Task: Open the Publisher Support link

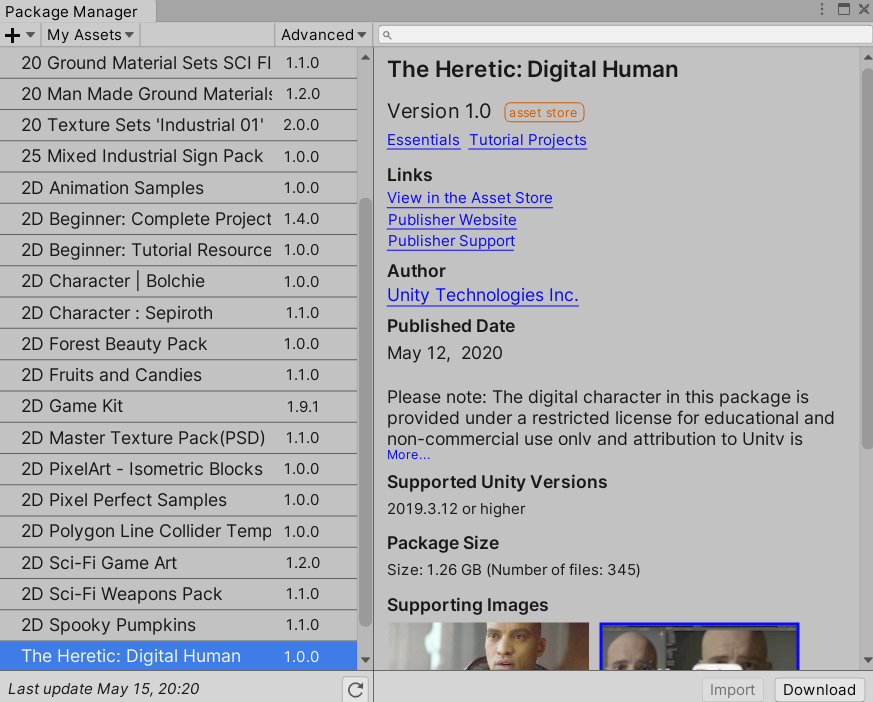Action: (451, 241)
